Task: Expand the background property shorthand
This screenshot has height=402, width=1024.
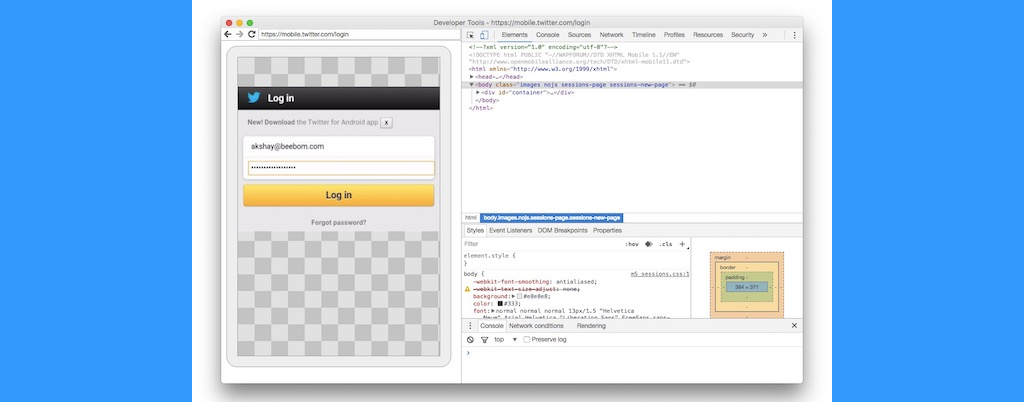Action: tap(513, 296)
